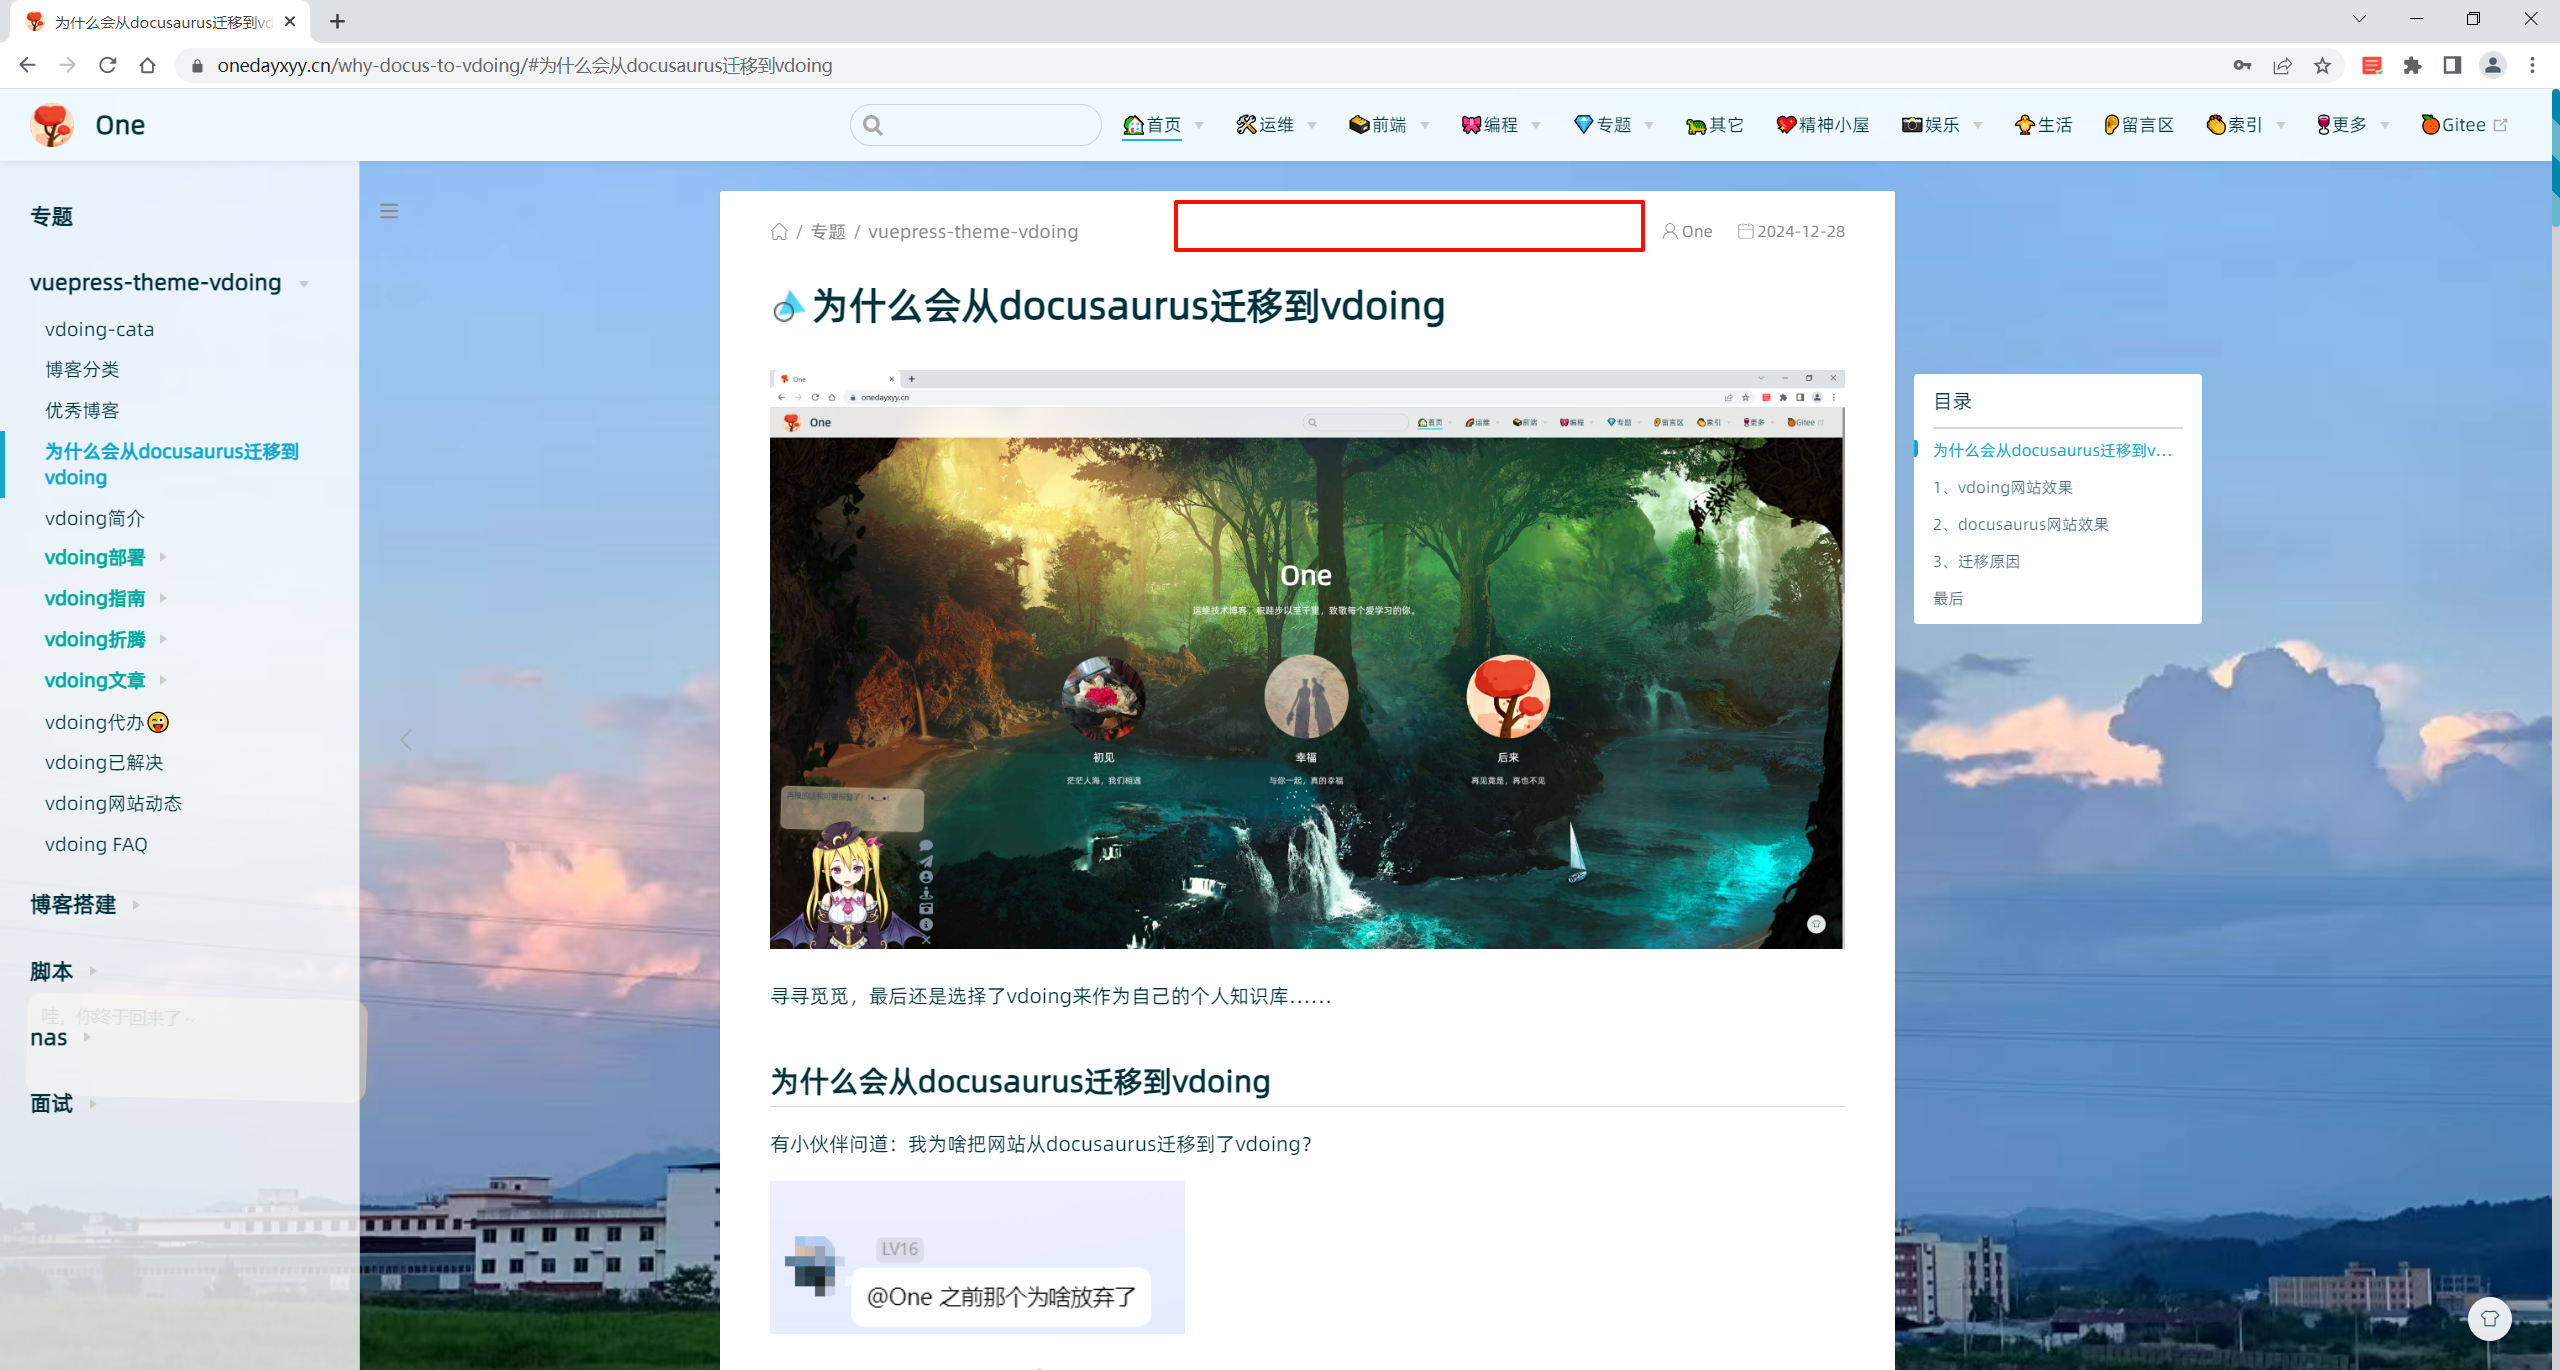Click breadcrumb vuepress-theme-vdoing link
Viewport: 2560px width, 1370px height.
point(973,231)
